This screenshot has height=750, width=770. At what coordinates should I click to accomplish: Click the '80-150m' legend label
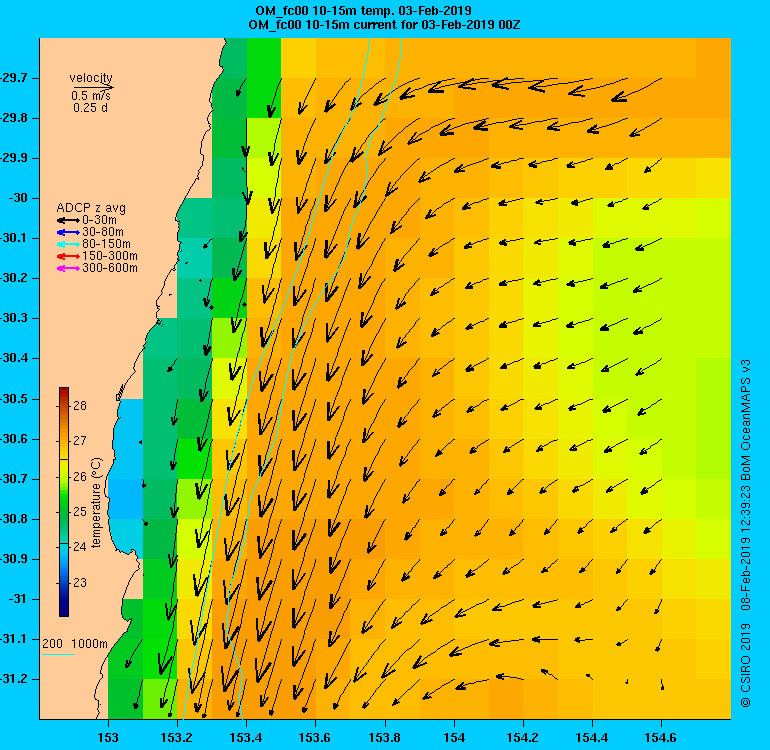click(107, 244)
